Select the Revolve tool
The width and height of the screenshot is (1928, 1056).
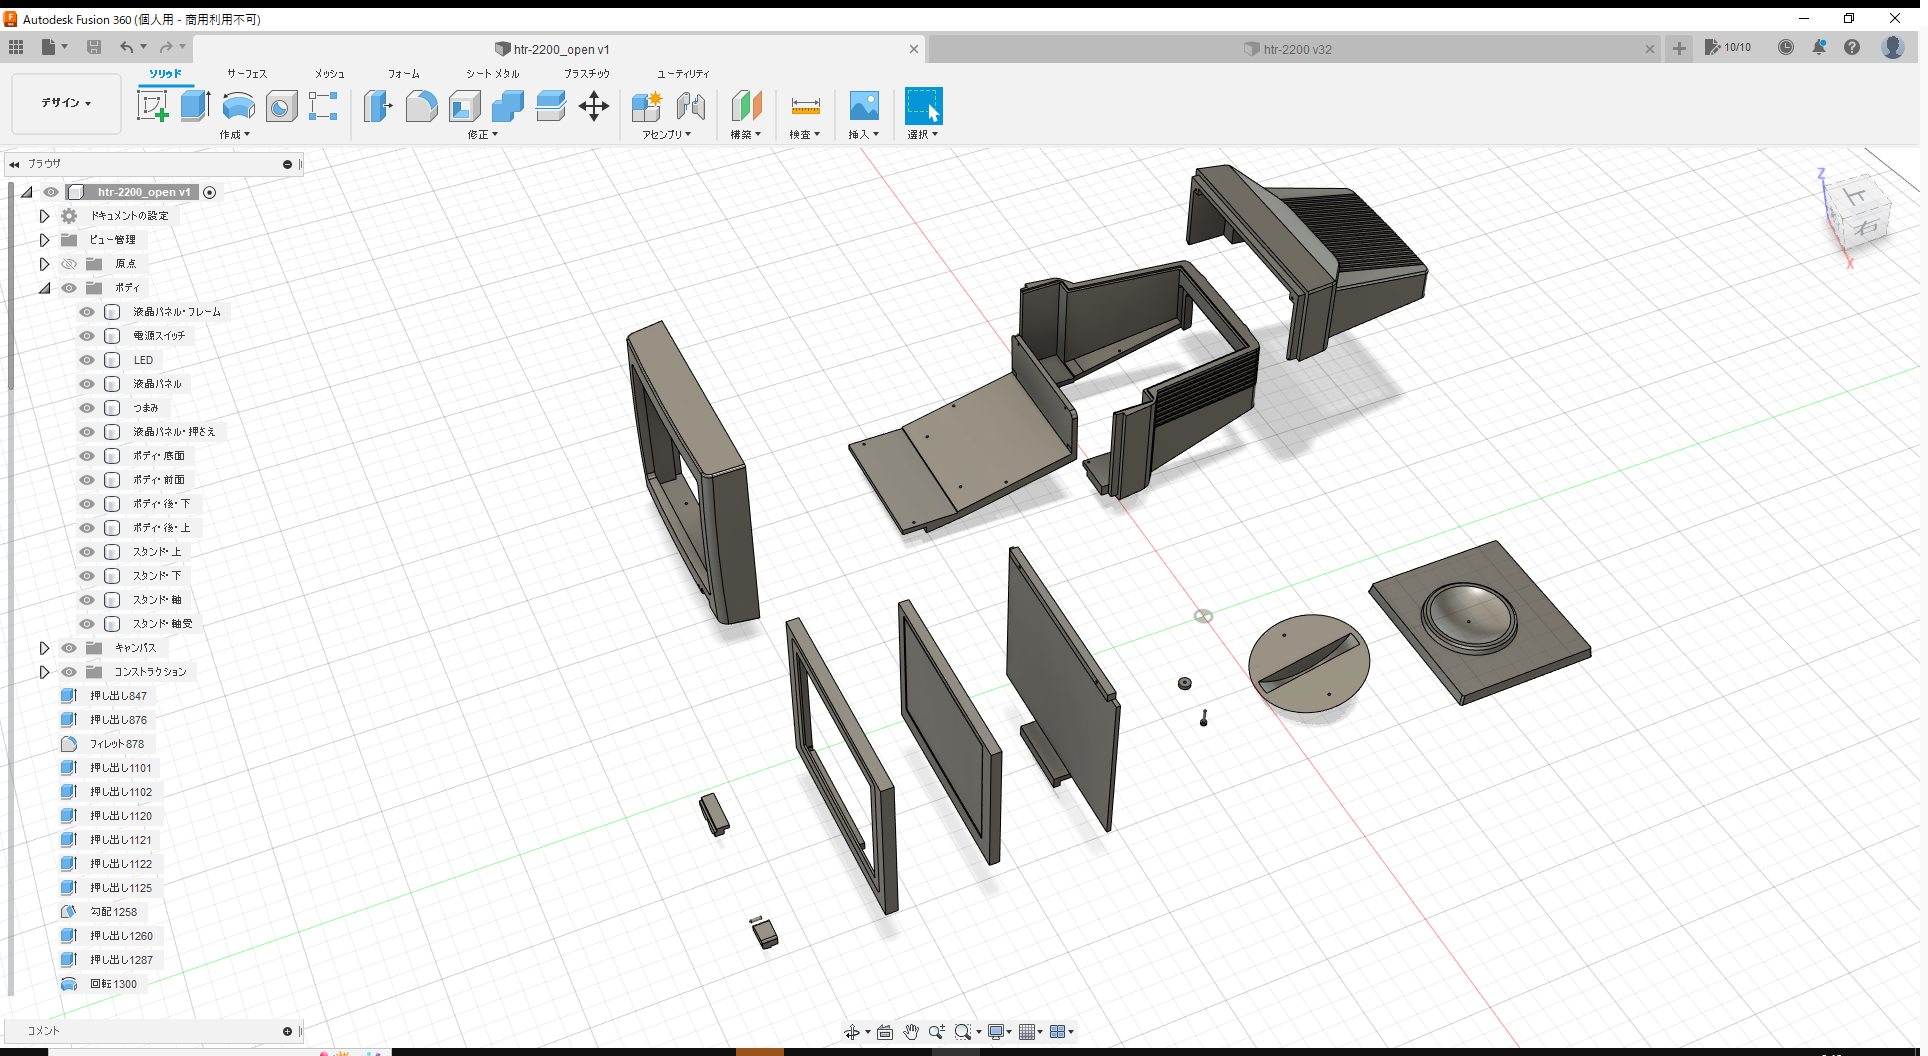coord(238,105)
